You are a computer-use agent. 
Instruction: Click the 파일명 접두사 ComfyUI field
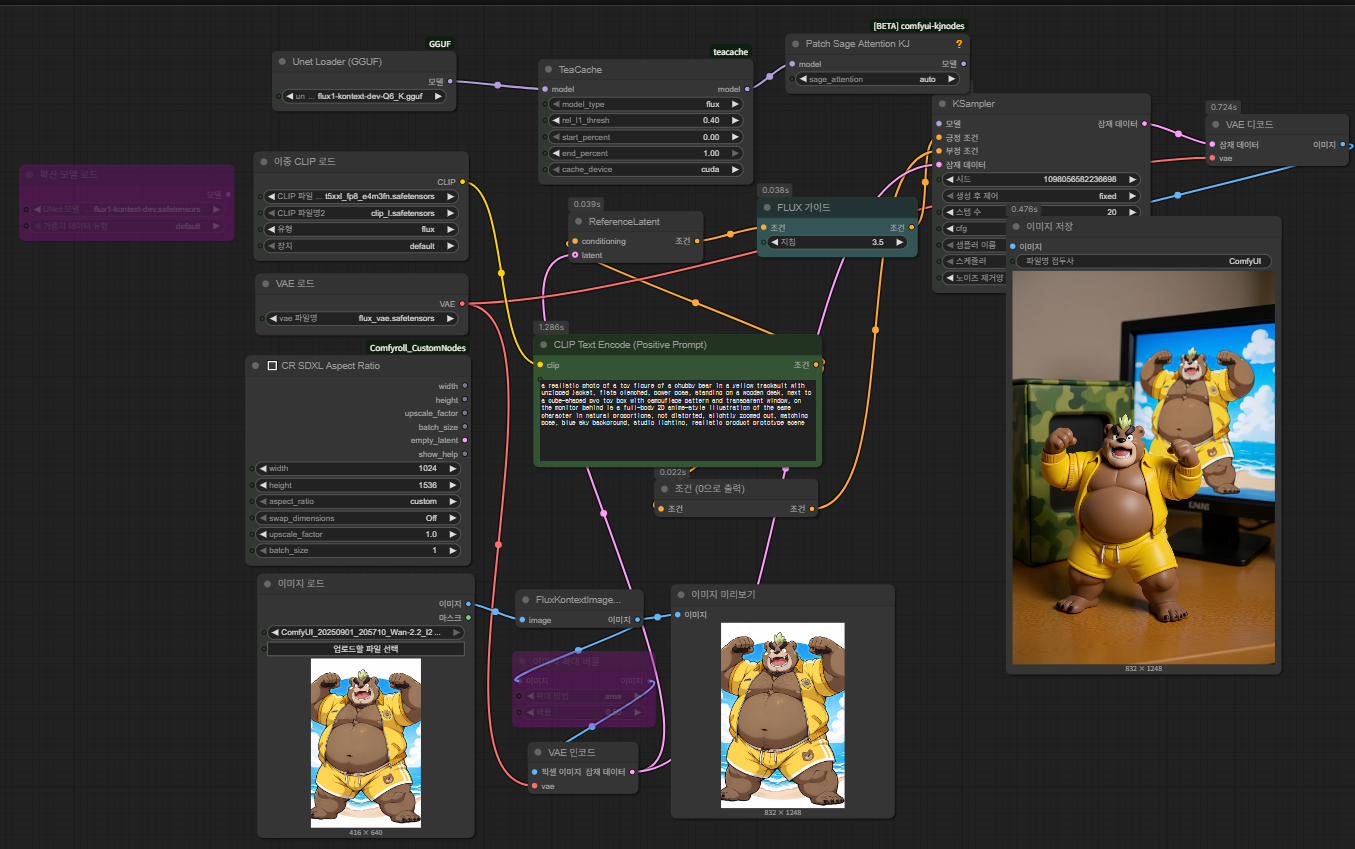click(x=1142, y=261)
